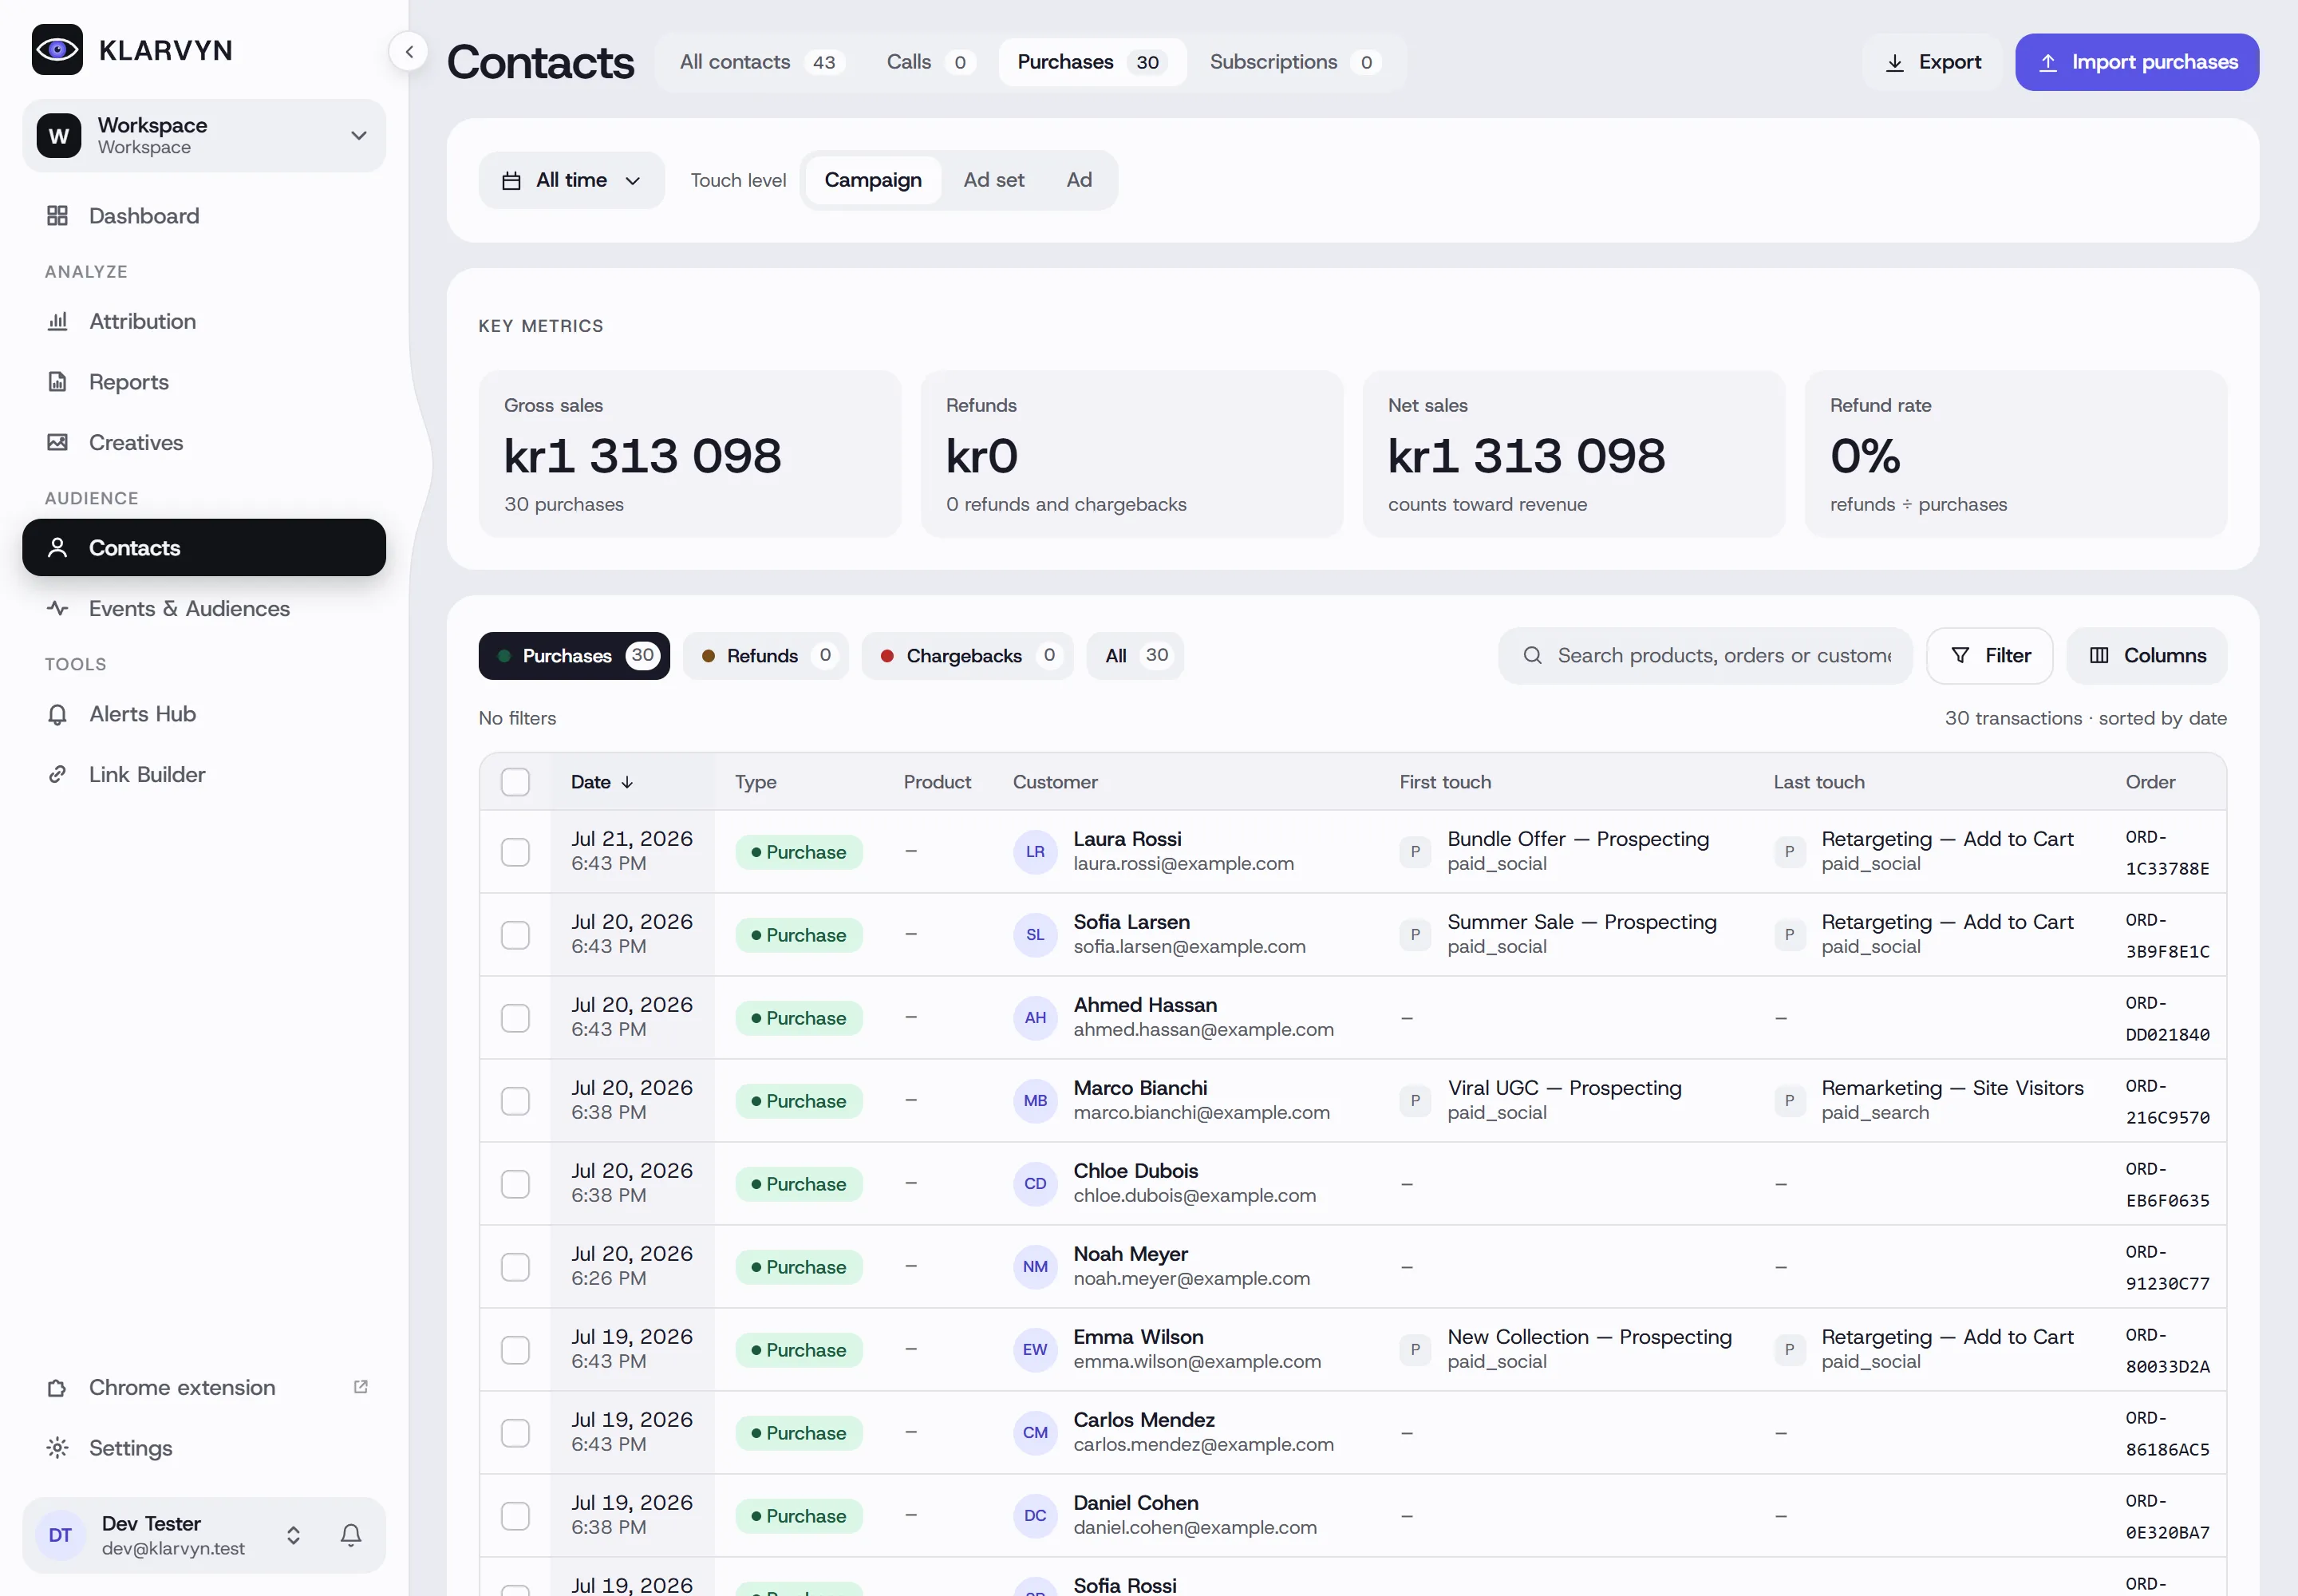Show the Refunds transactions filter
The image size is (2298, 1596).
point(766,655)
